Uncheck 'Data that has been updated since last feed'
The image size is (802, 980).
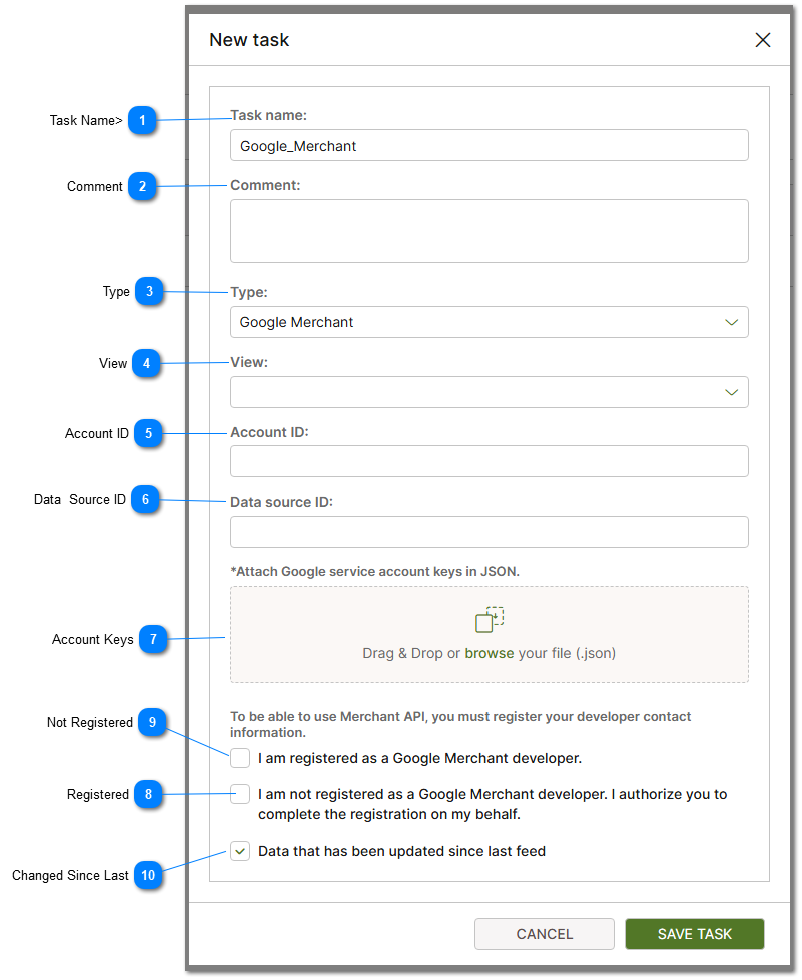point(240,851)
